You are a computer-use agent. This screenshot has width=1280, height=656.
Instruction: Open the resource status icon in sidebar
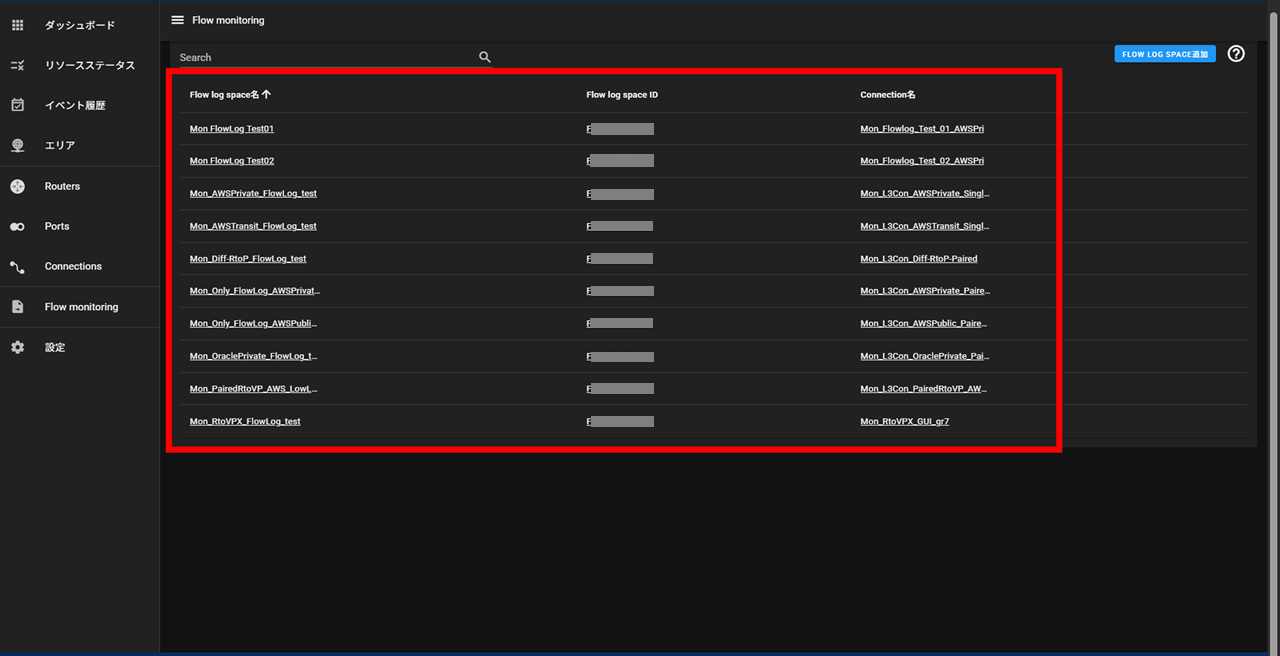(x=17, y=65)
